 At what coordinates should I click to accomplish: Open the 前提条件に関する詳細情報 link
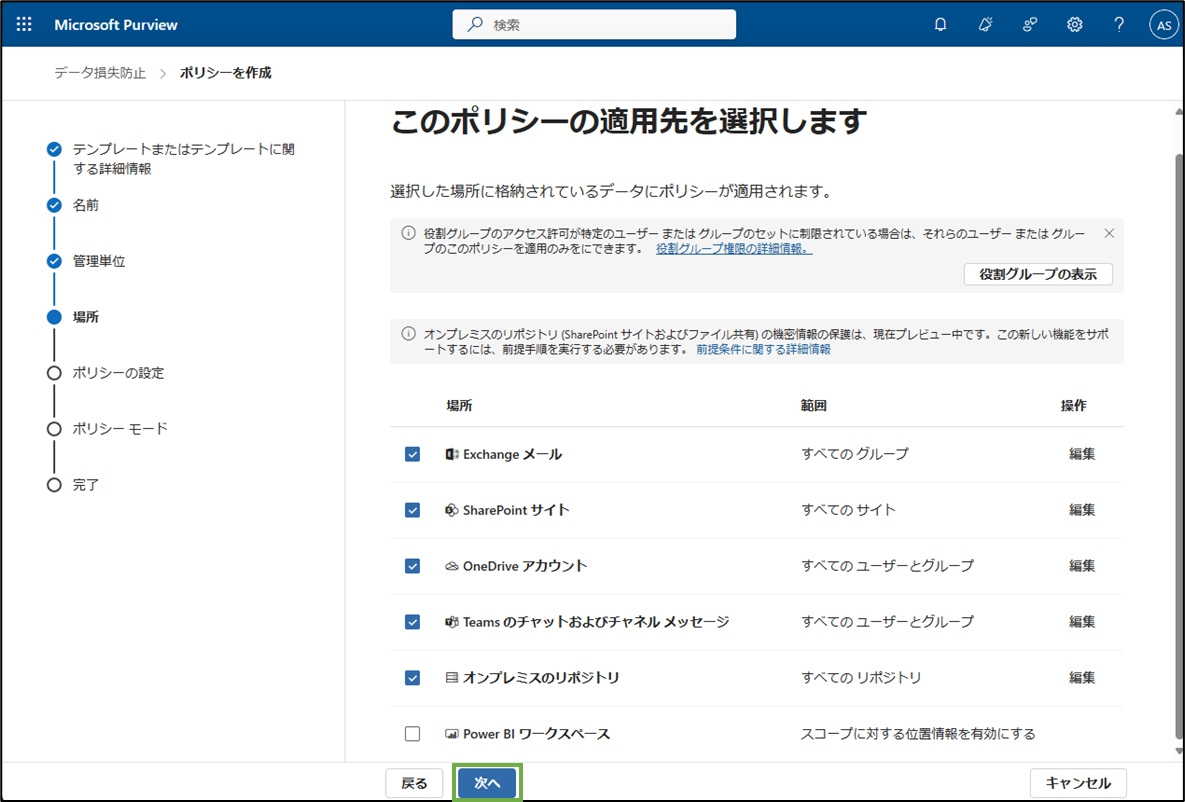(763, 349)
